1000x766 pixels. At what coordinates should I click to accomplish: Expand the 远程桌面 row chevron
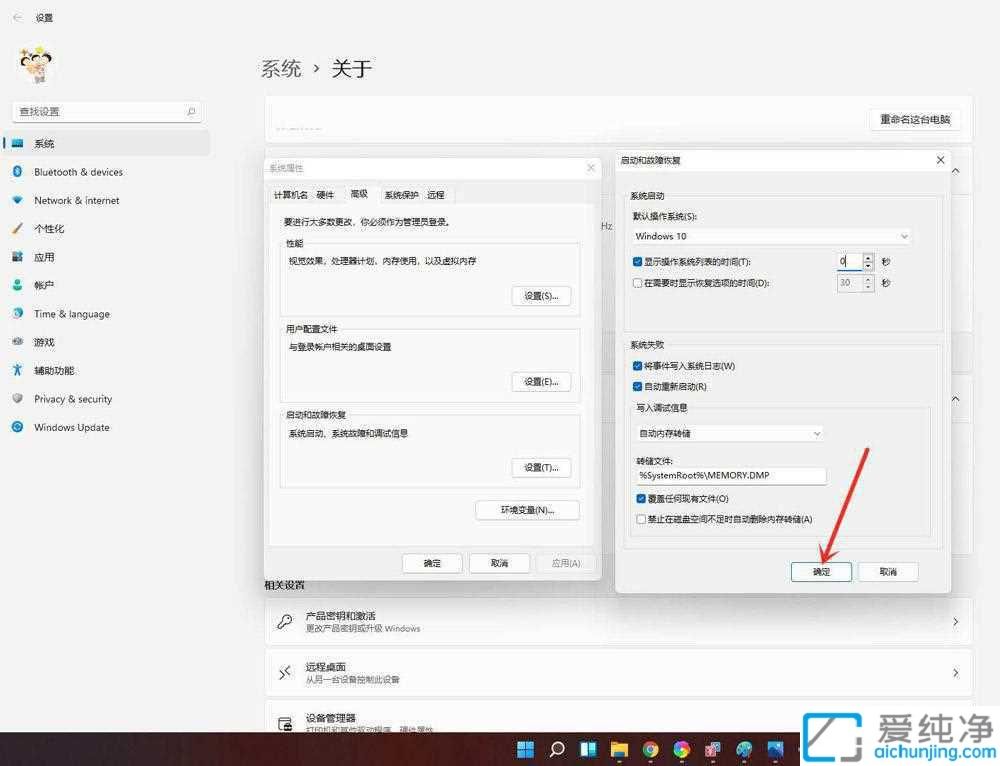pos(955,672)
